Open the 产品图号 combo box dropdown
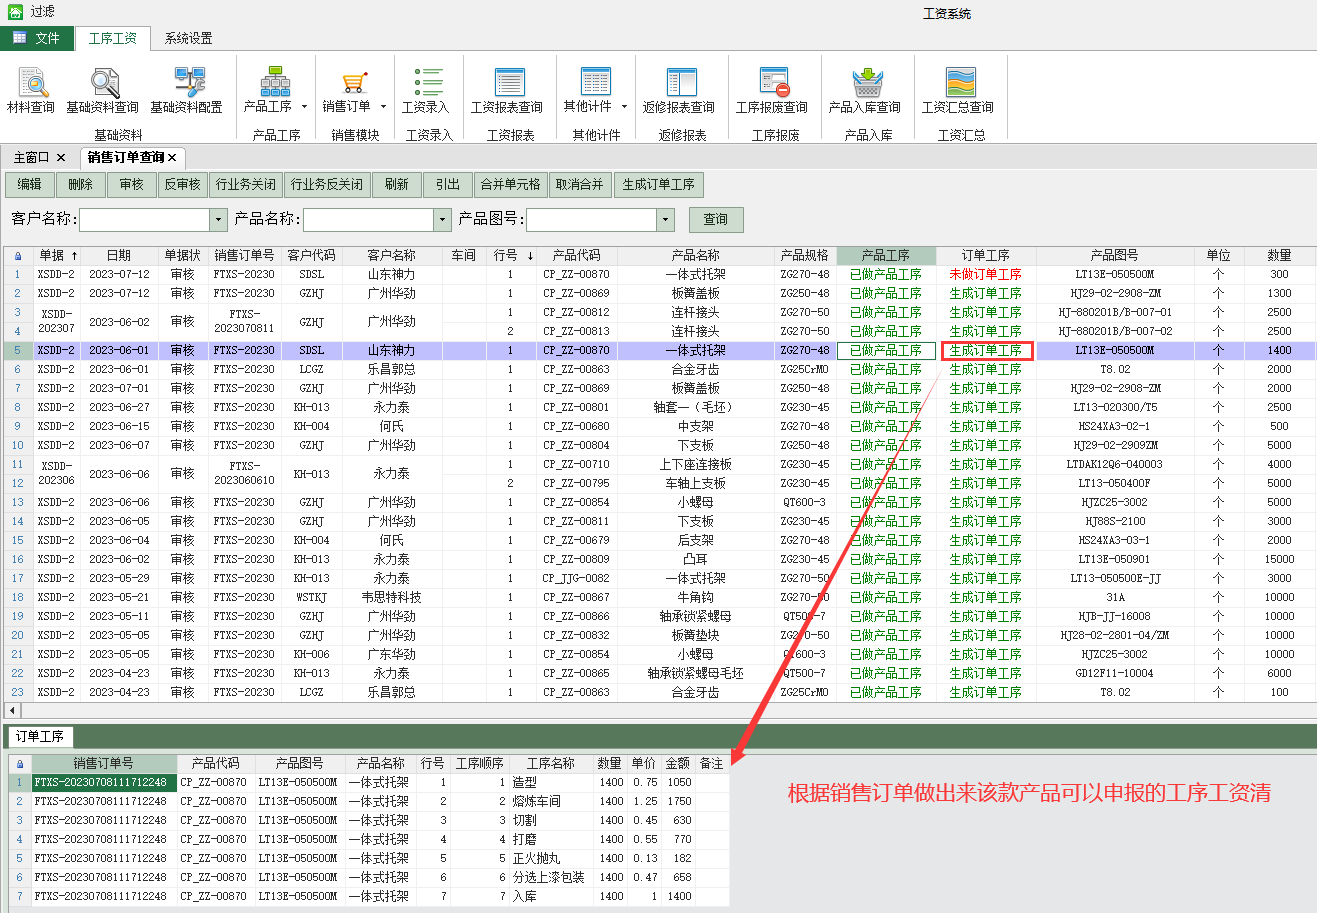 pyautogui.click(x=666, y=219)
